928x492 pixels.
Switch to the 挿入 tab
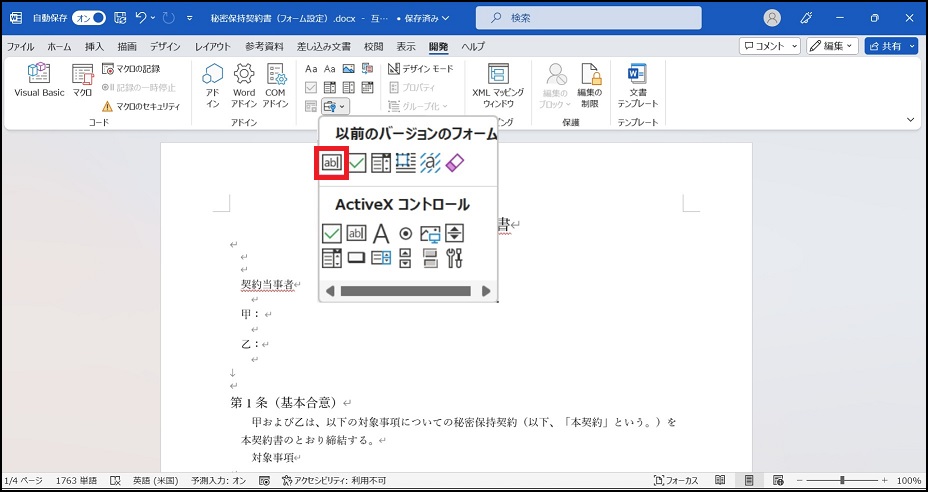(x=94, y=47)
